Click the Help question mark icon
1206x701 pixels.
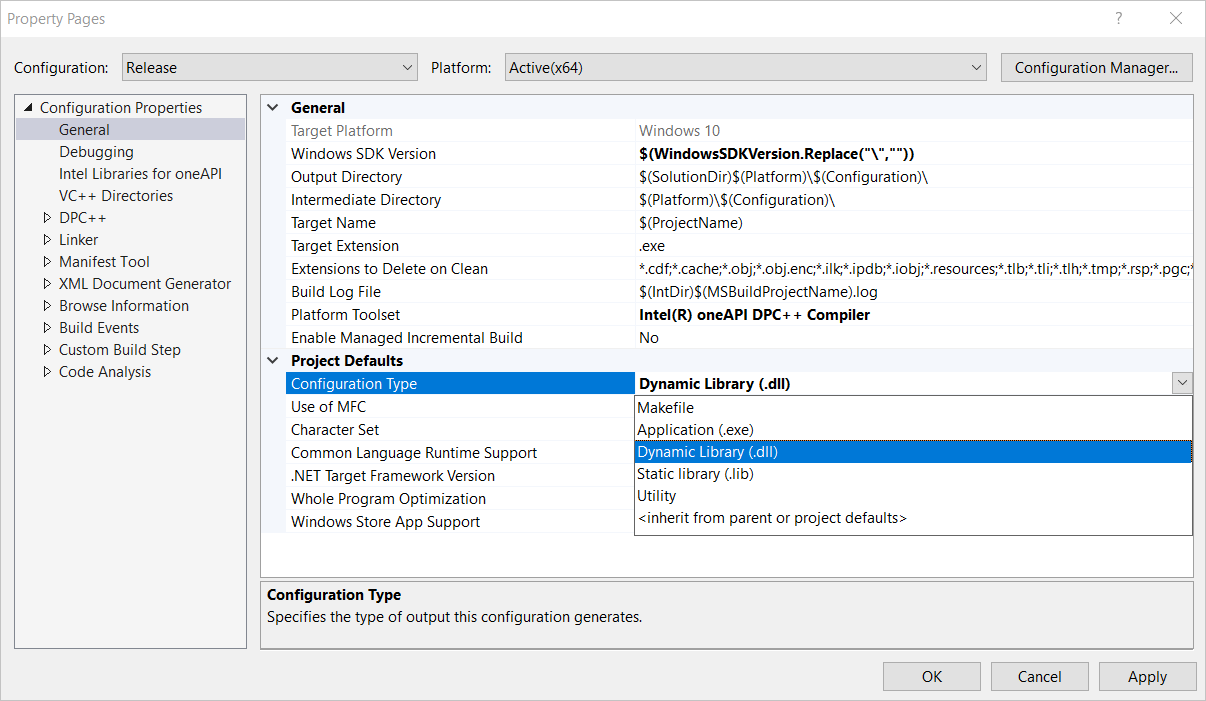[1117, 18]
